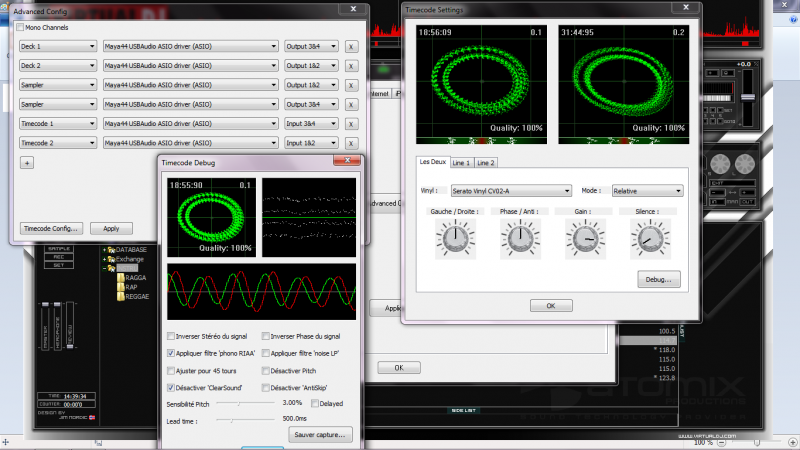
Task: Uncheck Appliquer filtre 'phono RIAA'
Action: click(172, 353)
